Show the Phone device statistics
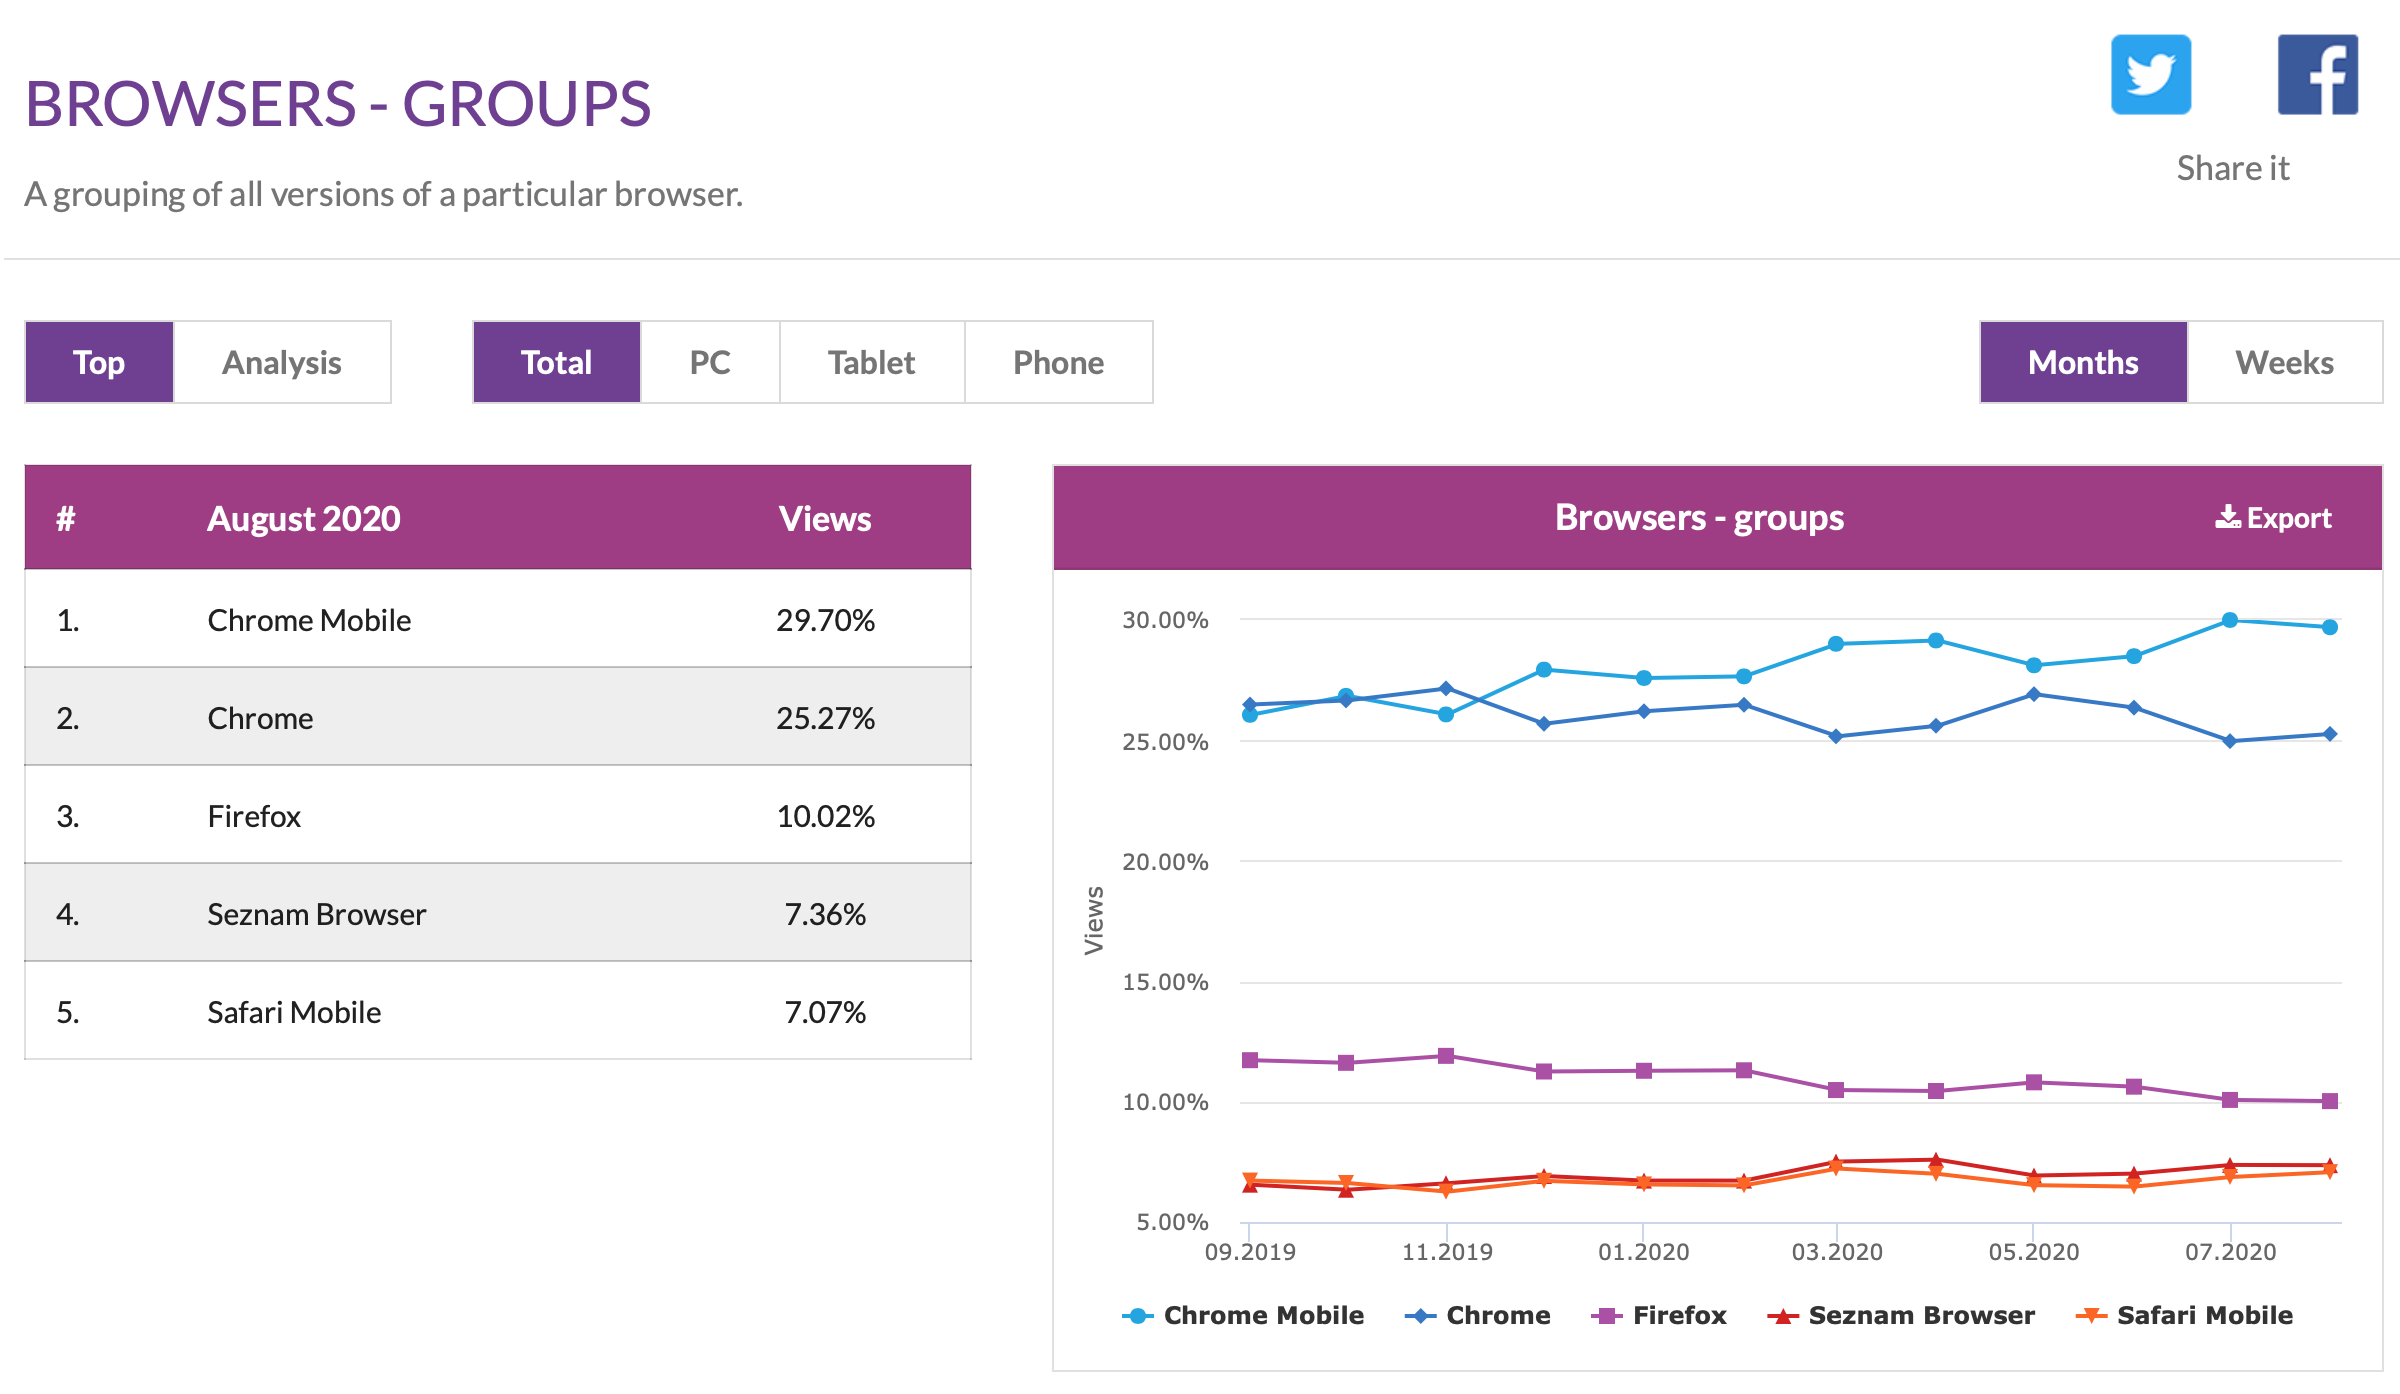Viewport: 2400px width, 1394px height. pos(1058,362)
